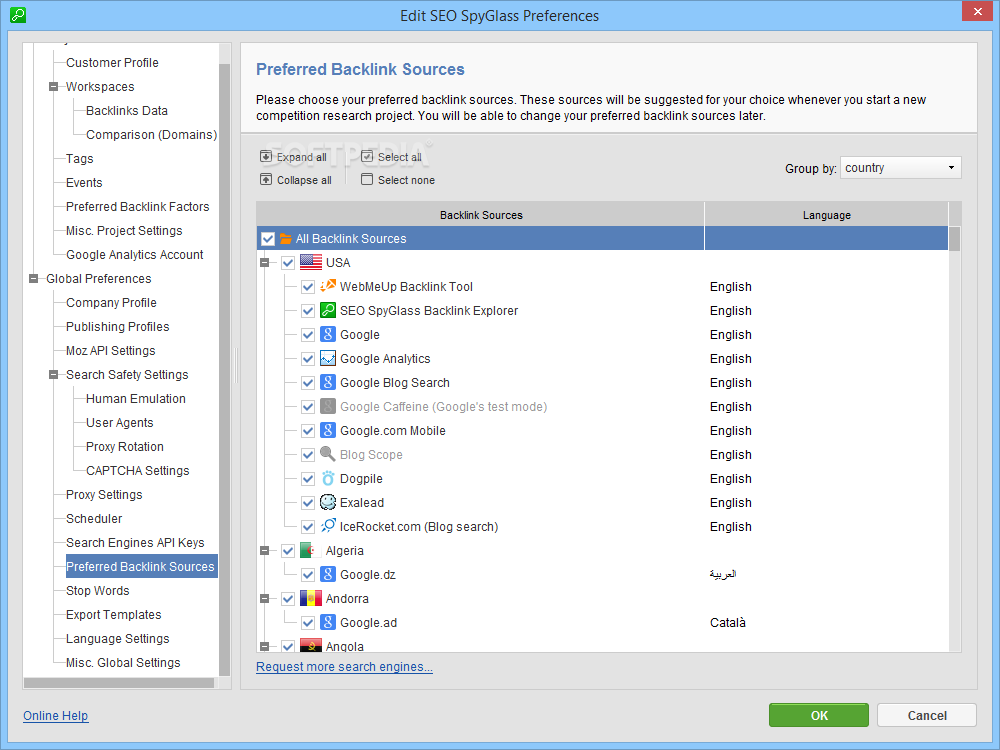Open the Customer Profile settings page
Image resolution: width=1000 pixels, height=750 pixels.
tap(112, 62)
